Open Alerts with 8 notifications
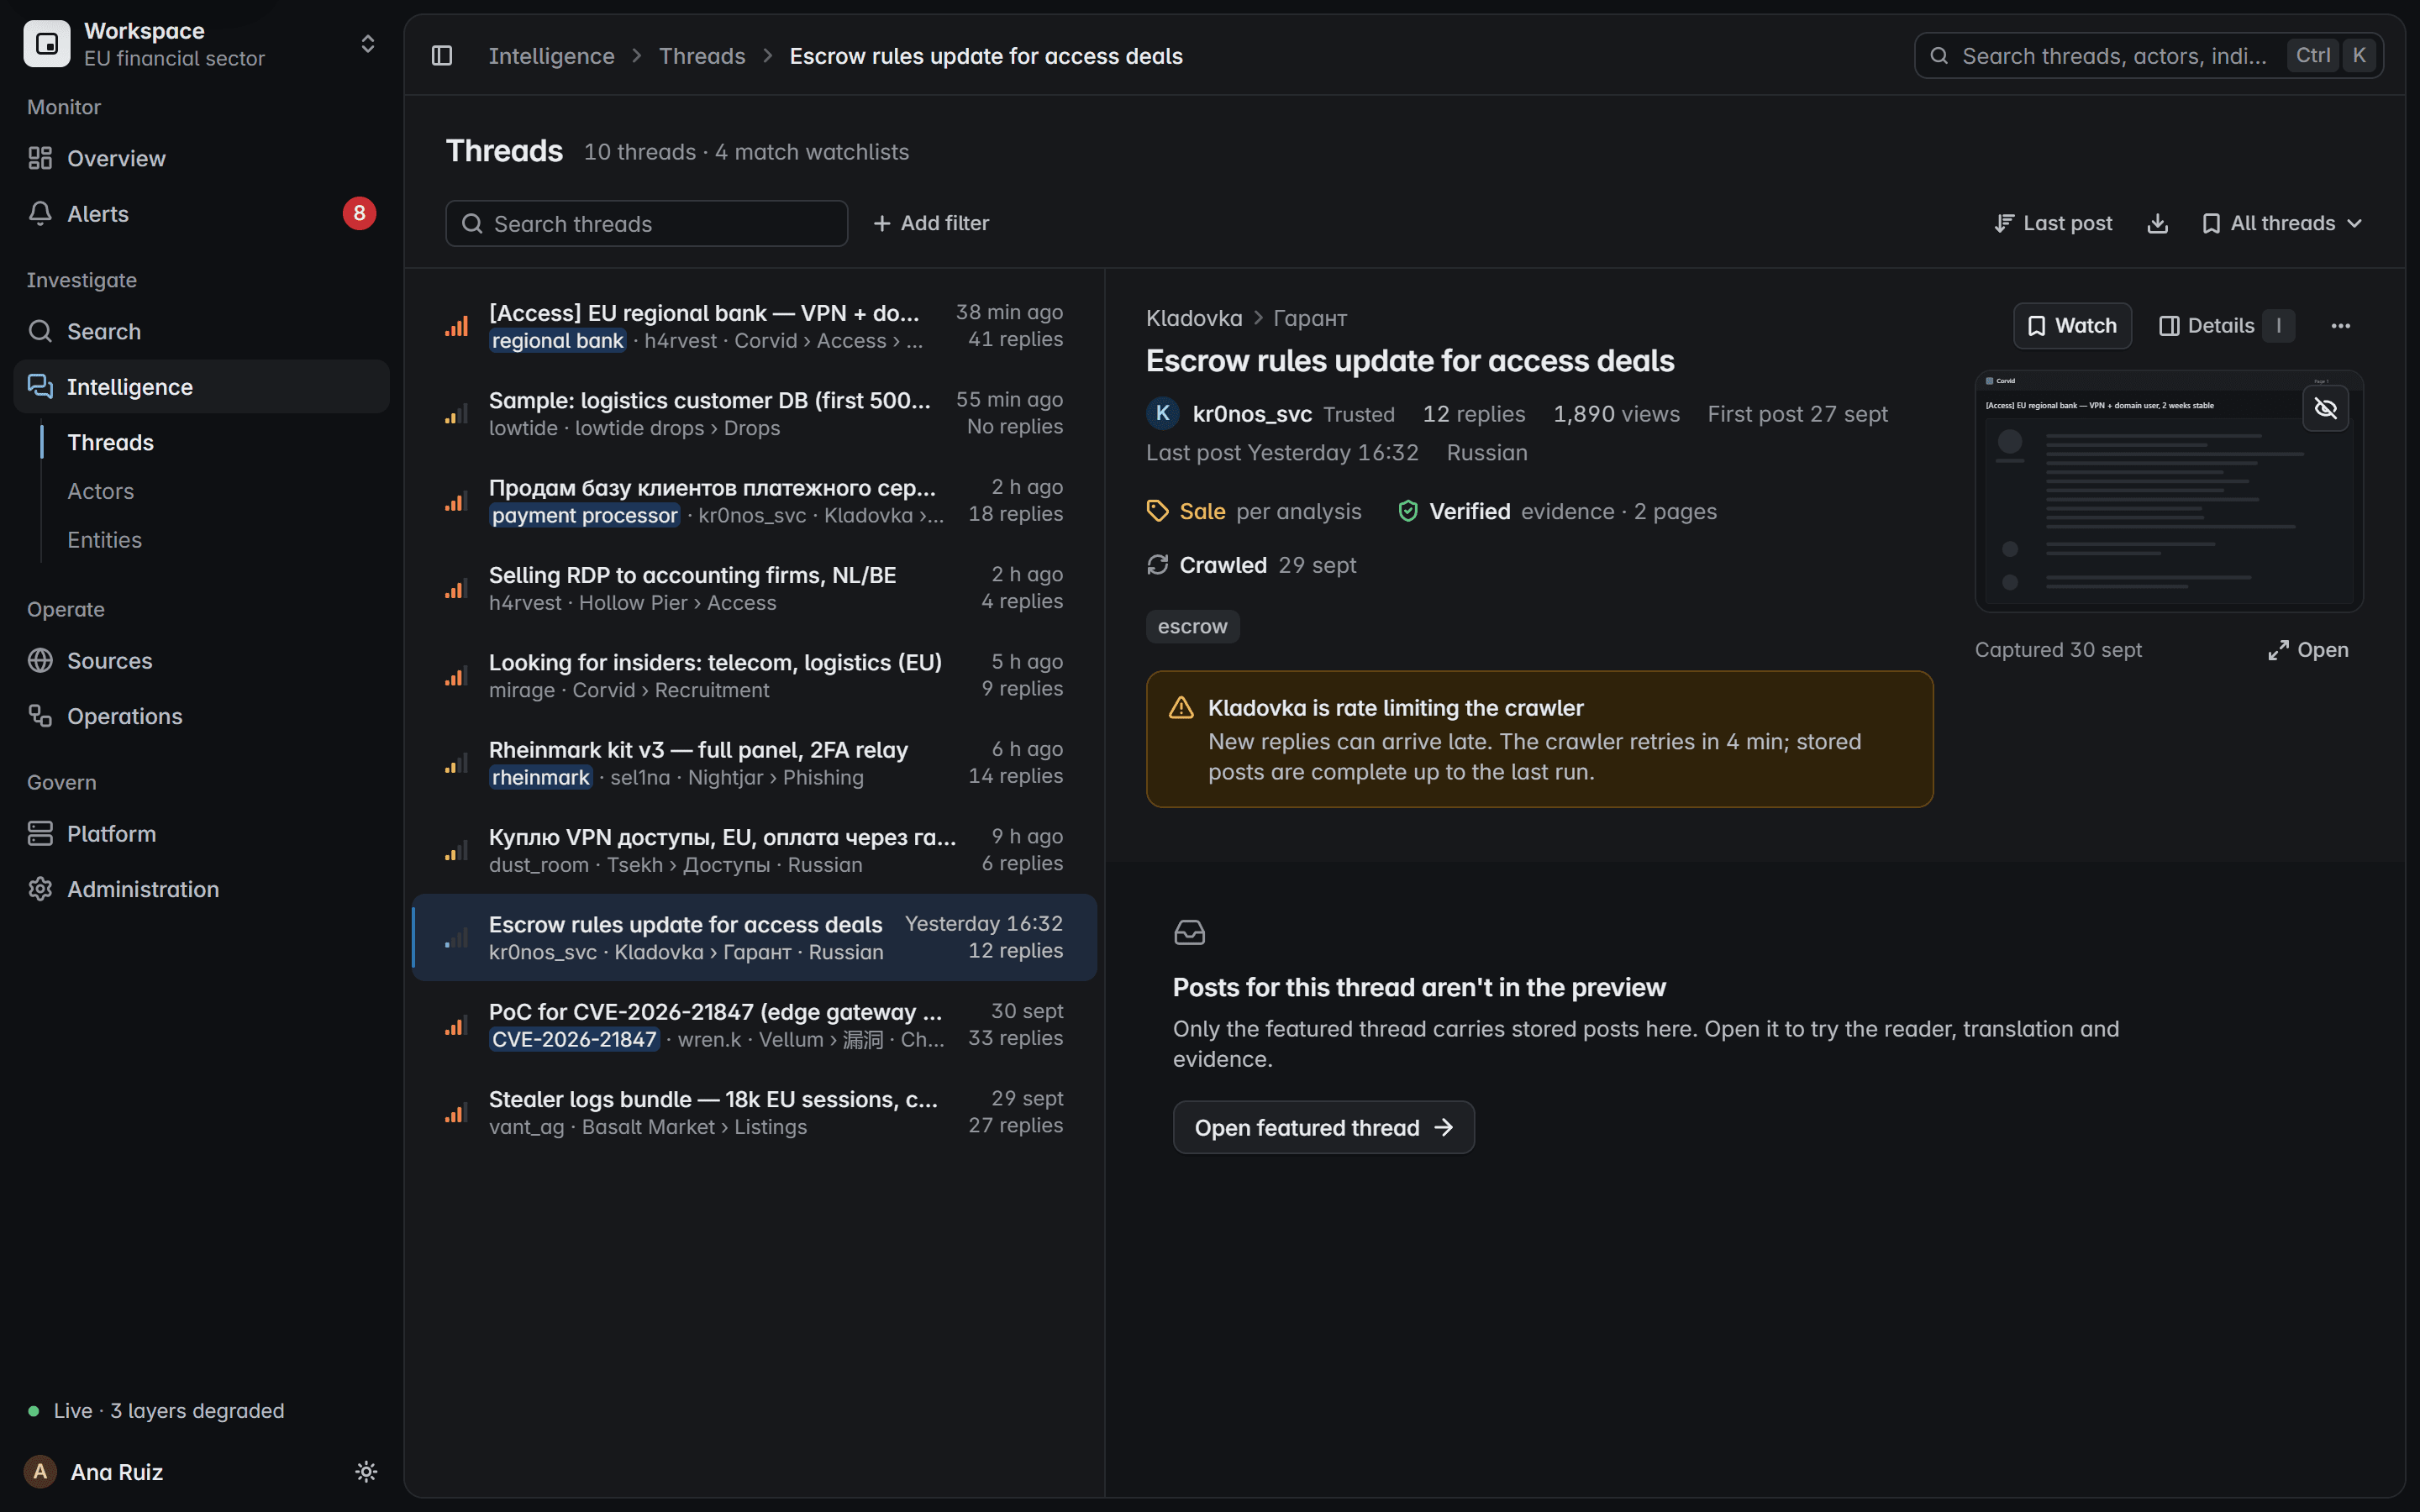 pyautogui.click(x=201, y=213)
